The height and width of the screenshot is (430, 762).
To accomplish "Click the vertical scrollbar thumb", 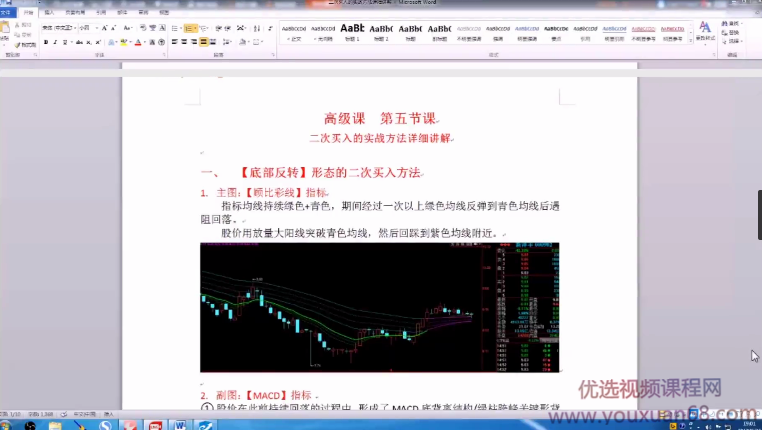I will [x=760, y=215].
